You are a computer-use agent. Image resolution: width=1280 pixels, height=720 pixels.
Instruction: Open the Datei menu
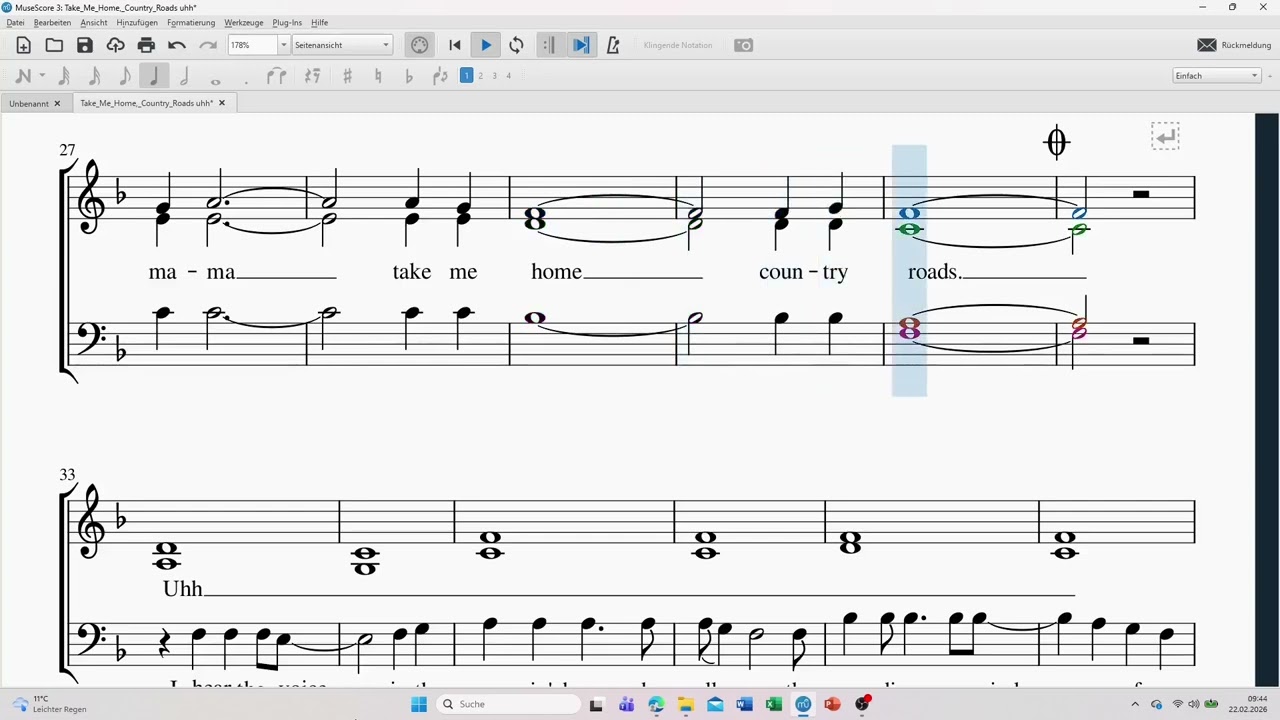[x=15, y=22]
